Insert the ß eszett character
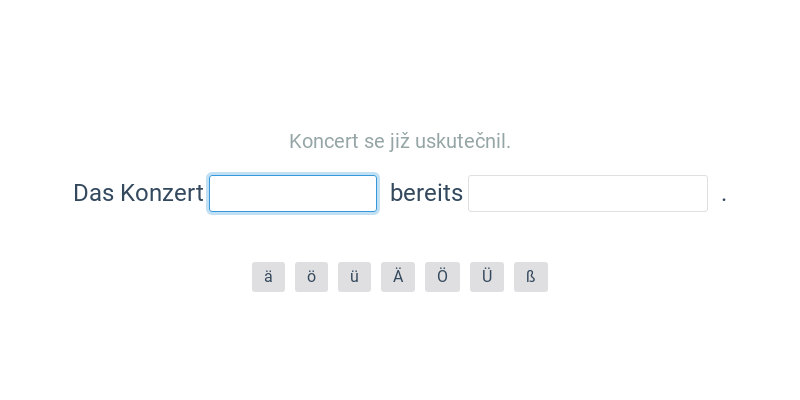The image size is (800, 400). [x=531, y=277]
